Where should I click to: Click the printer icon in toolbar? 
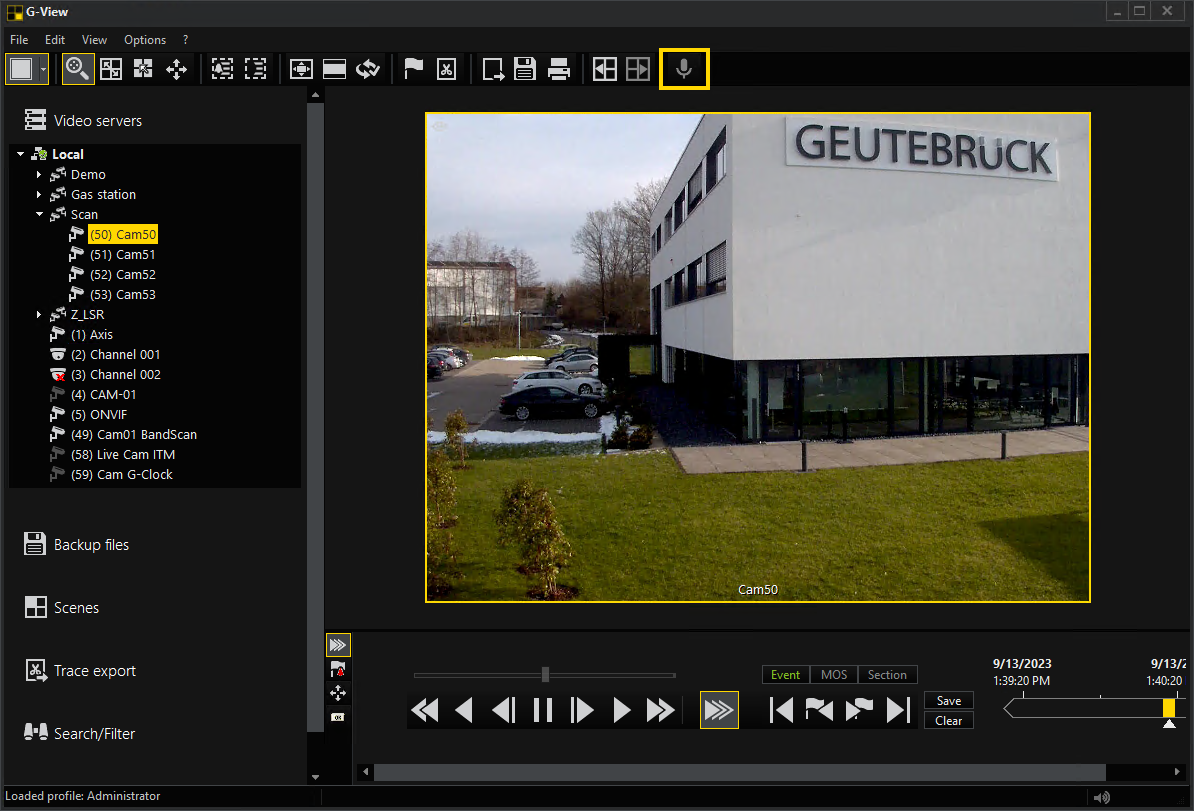click(559, 69)
